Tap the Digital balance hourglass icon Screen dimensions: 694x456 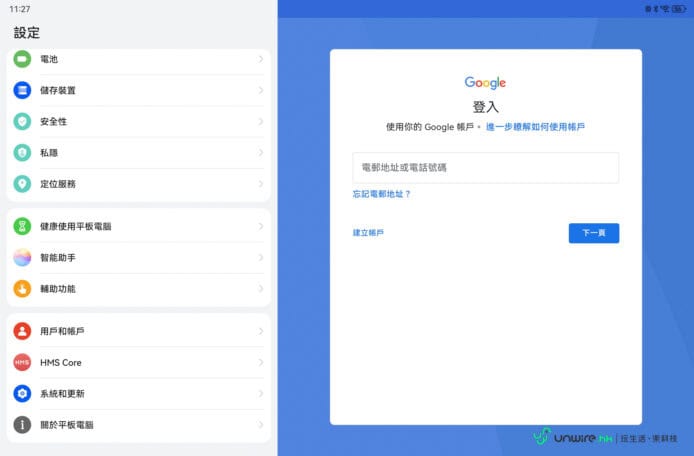22,226
